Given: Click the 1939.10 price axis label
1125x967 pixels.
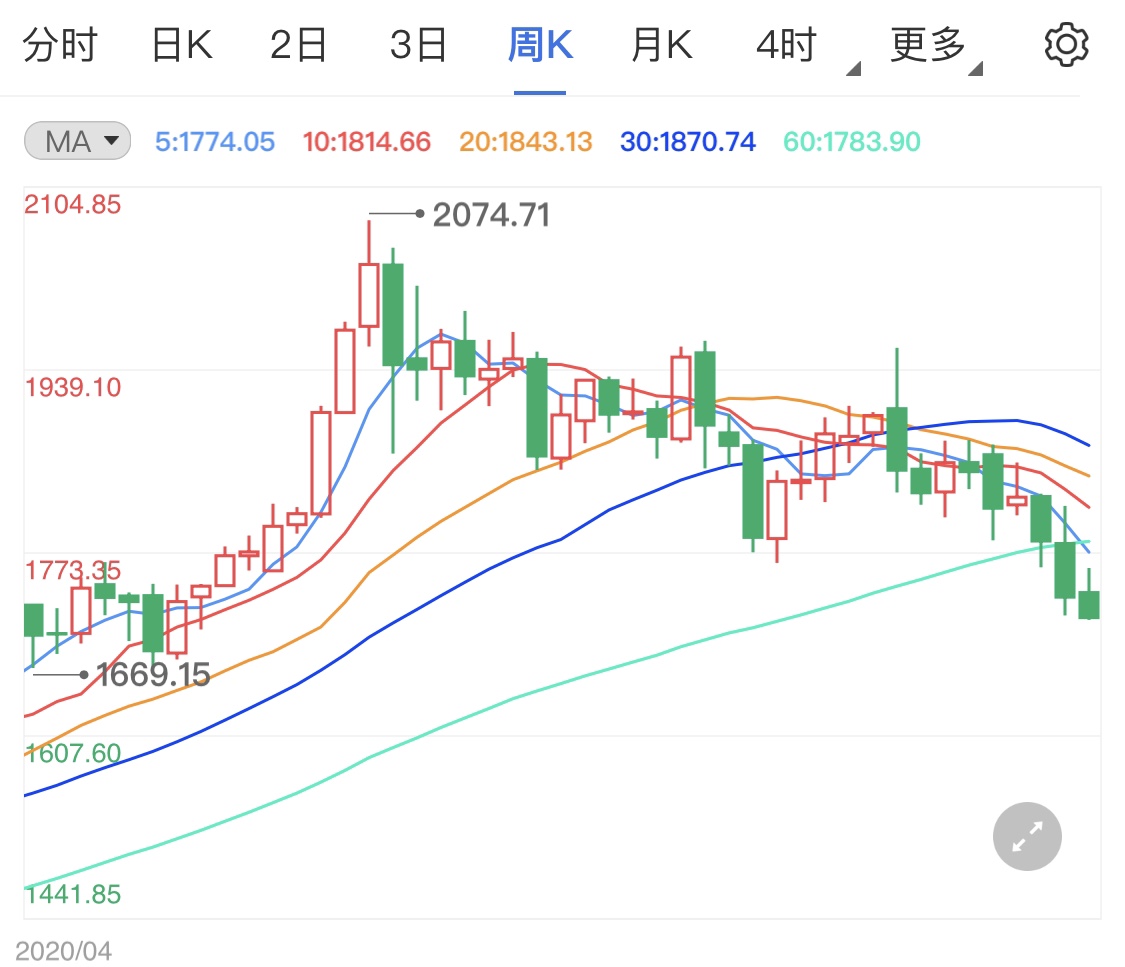Looking at the screenshot, I should pyautogui.click(x=73, y=387).
